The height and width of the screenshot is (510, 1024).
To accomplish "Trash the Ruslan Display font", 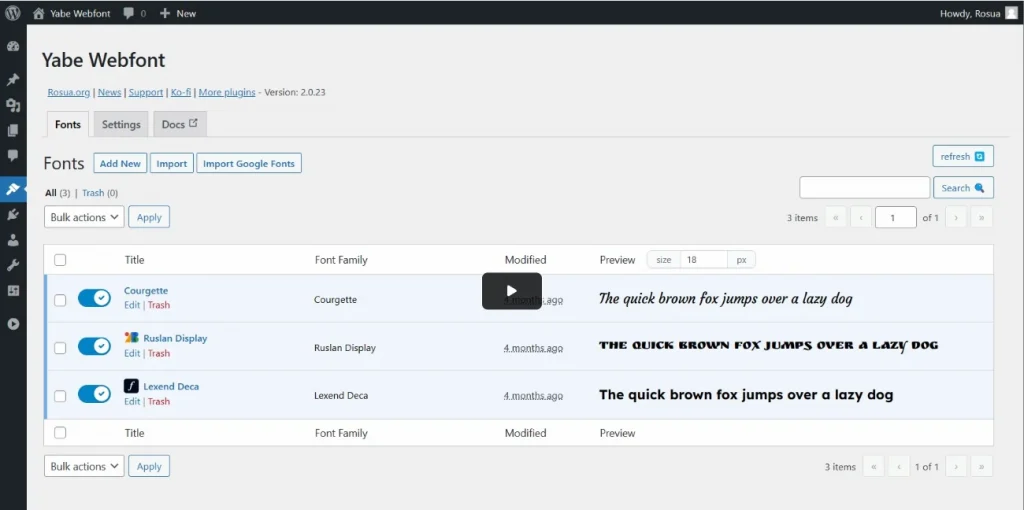I will click(x=159, y=353).
